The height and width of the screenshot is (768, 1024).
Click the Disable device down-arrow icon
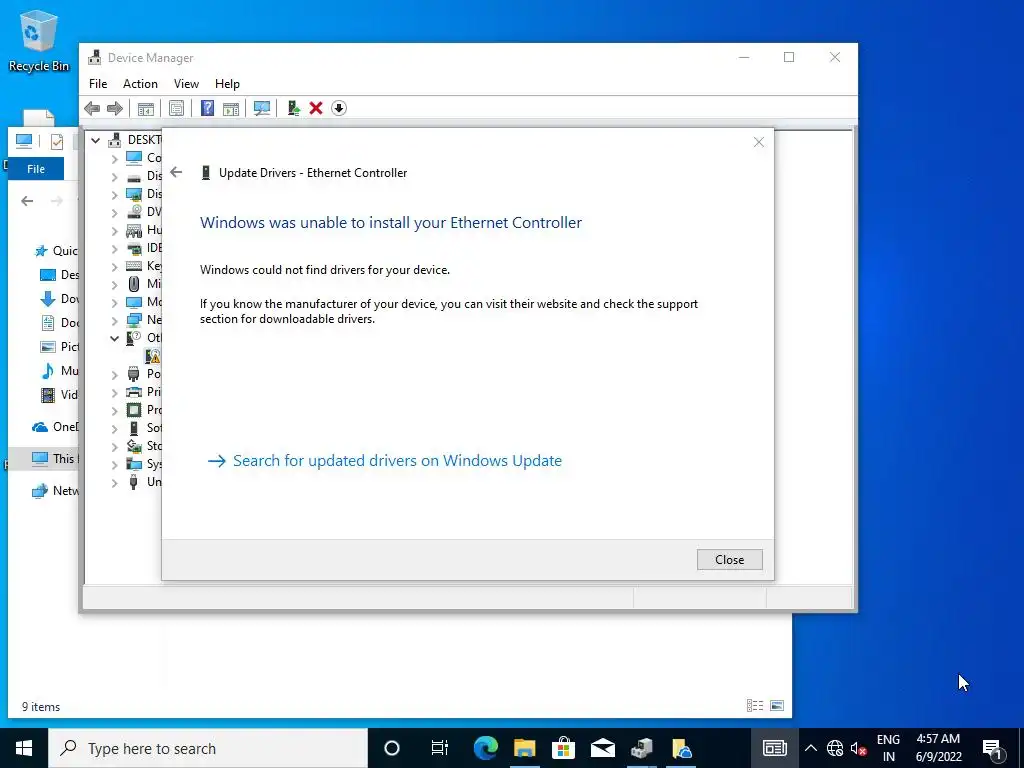[x=339, y=108]
